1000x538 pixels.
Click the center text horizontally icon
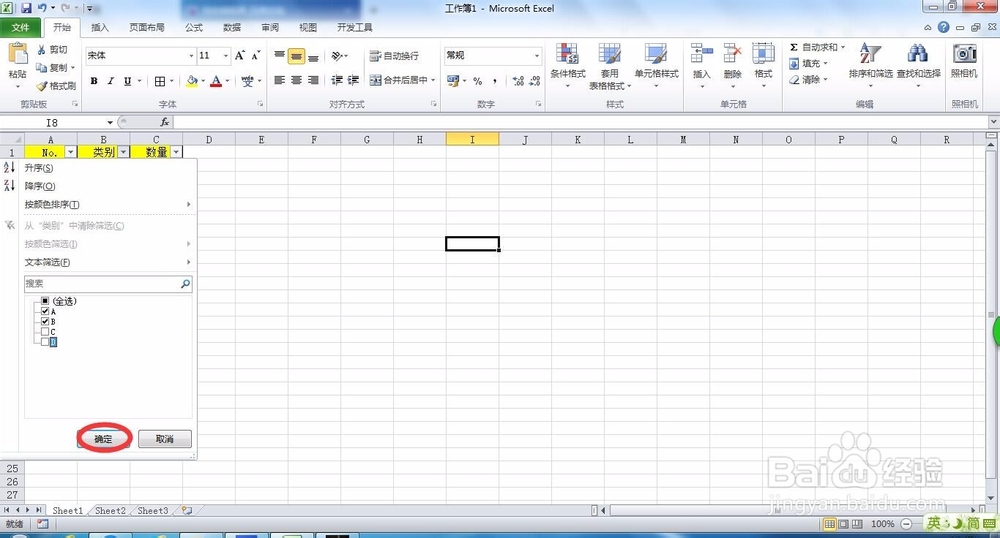[x=296, y=80]
